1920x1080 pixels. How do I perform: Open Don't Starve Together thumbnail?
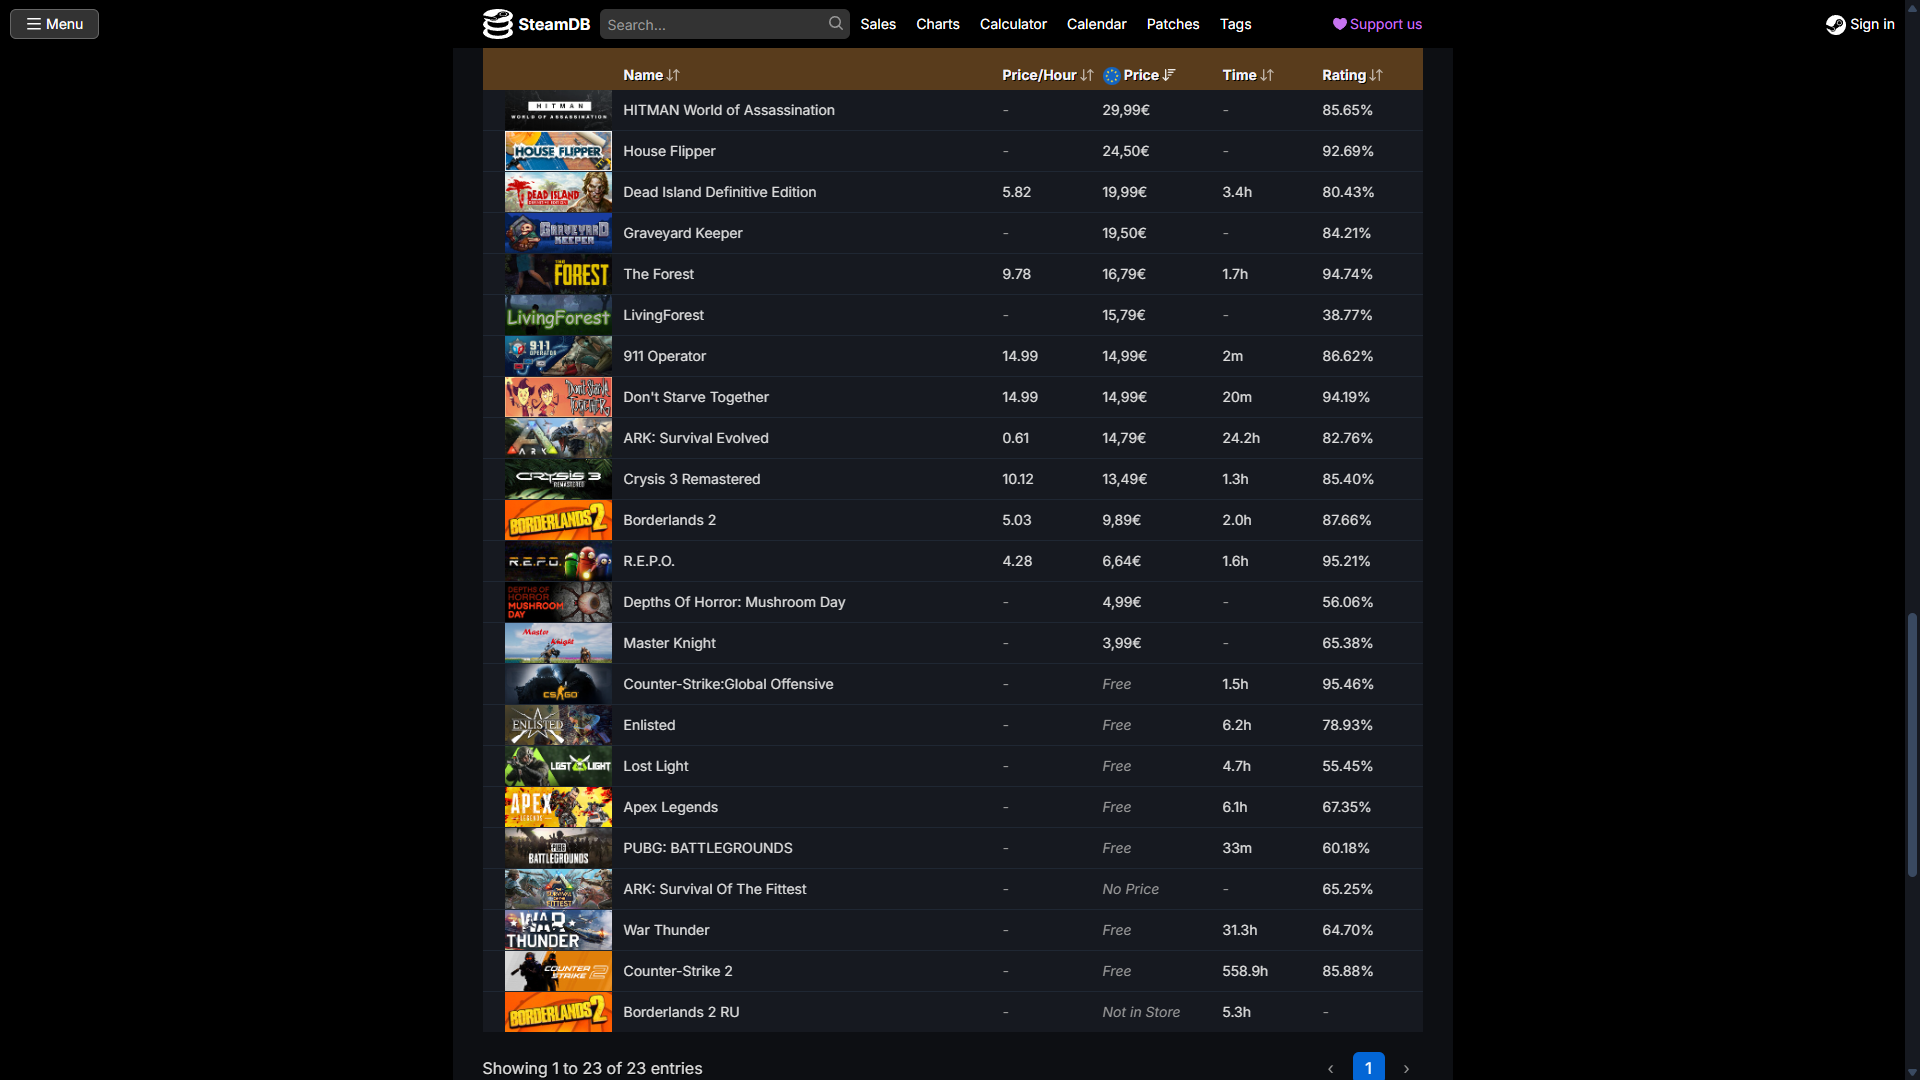558,397
